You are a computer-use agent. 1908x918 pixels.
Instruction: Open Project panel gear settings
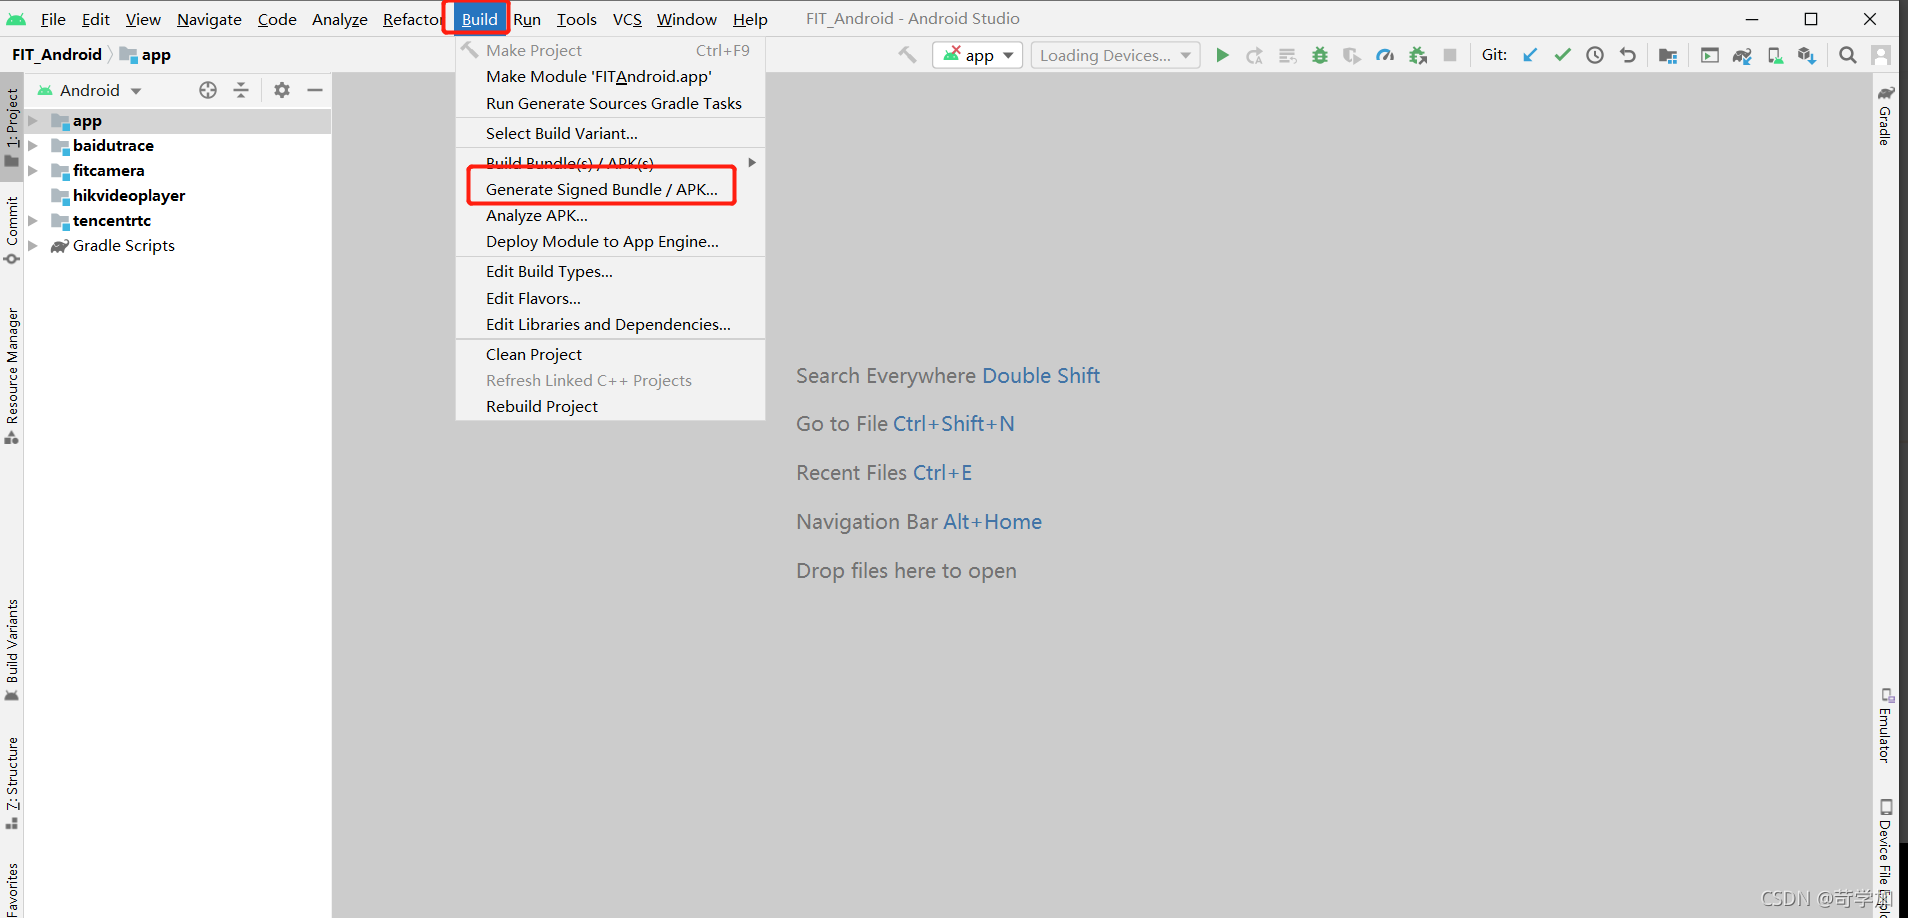pos(282,90)
